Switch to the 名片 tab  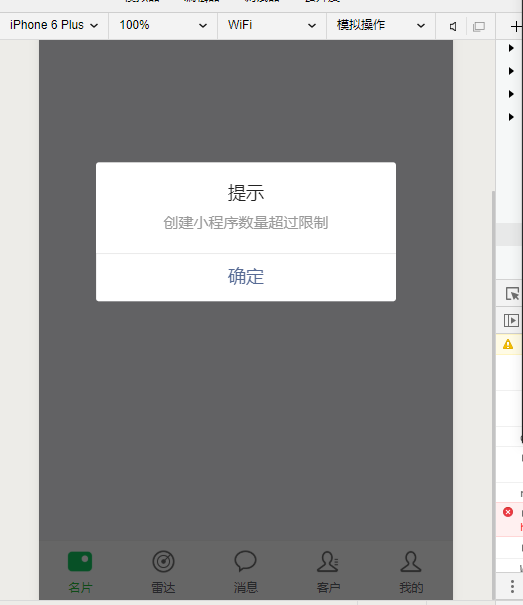coord(80,572)
